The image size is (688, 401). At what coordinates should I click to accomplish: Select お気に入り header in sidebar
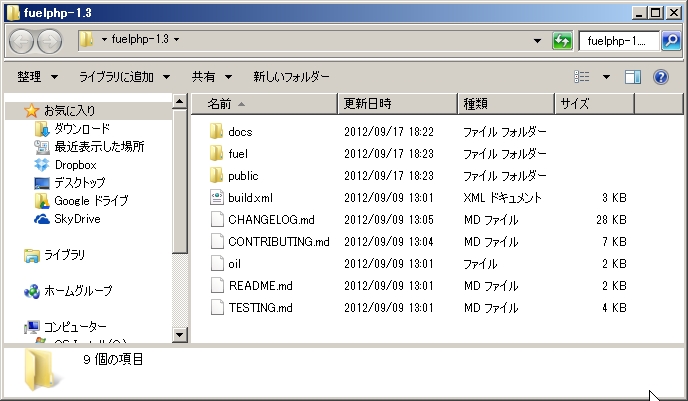(x=69, y=111)
